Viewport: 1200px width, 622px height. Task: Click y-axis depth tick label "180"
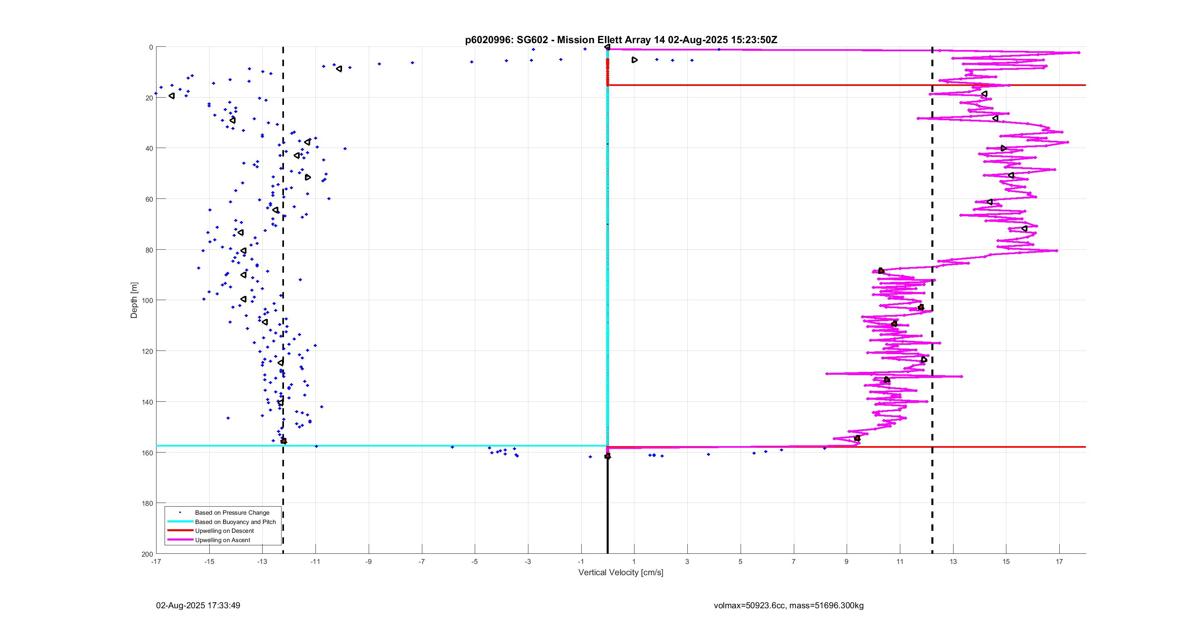point(146,503)
